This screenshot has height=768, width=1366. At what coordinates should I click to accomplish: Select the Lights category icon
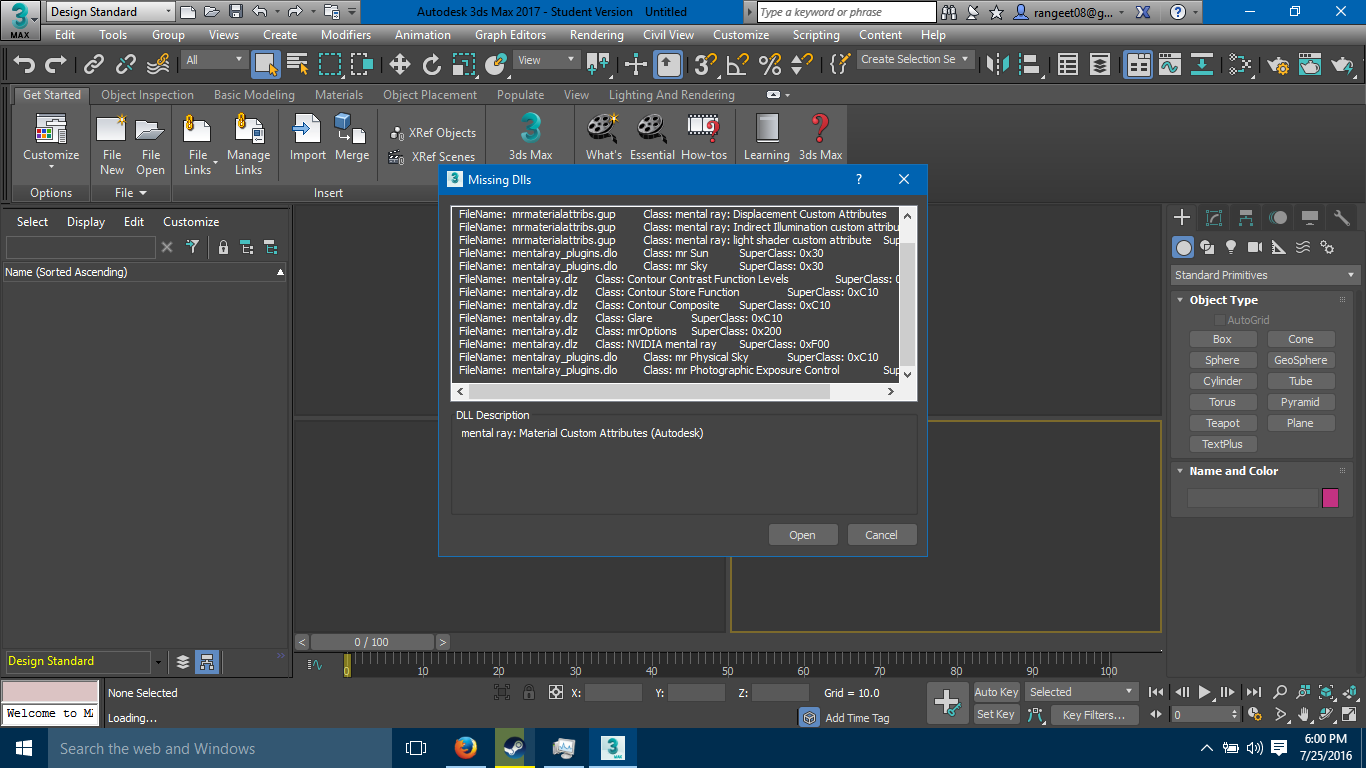pos(1231,247)
